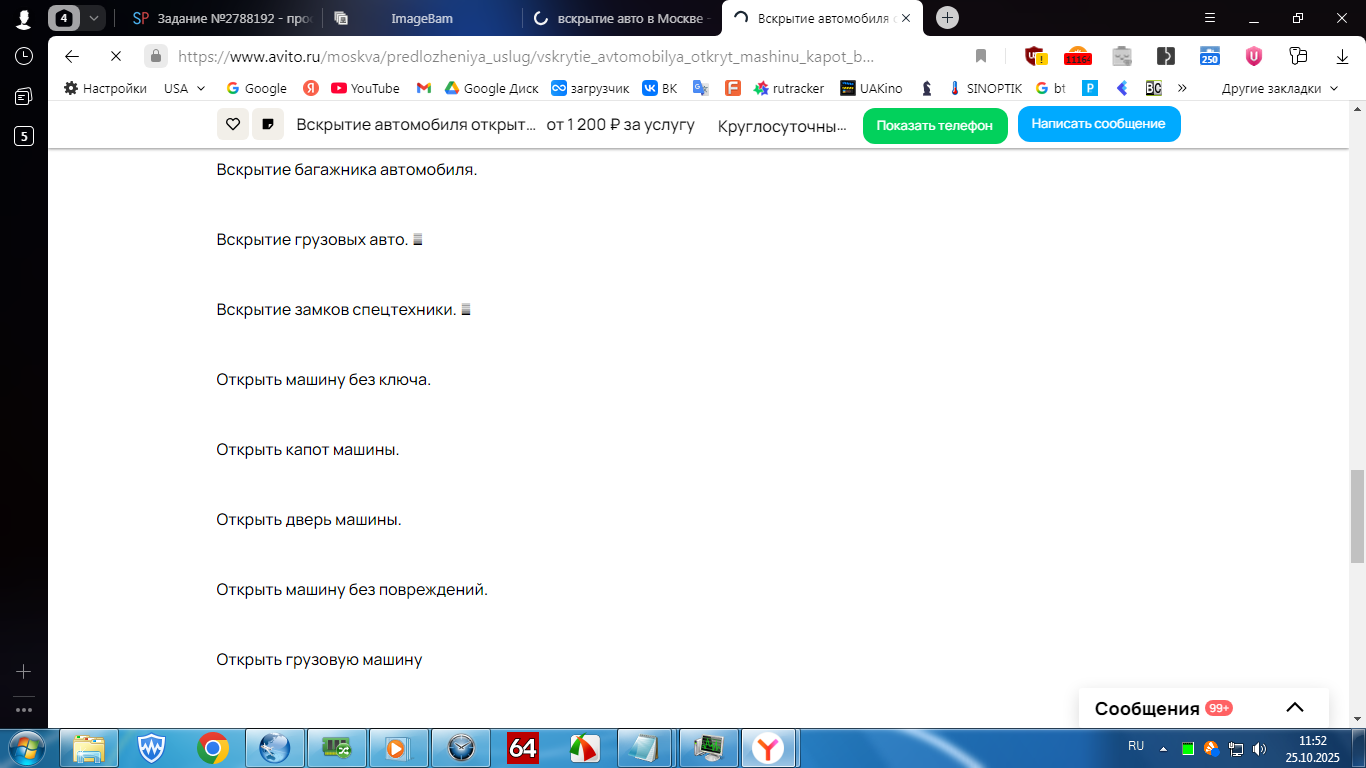
Task: Click the Написать сообщение button
Action: 1099,124
